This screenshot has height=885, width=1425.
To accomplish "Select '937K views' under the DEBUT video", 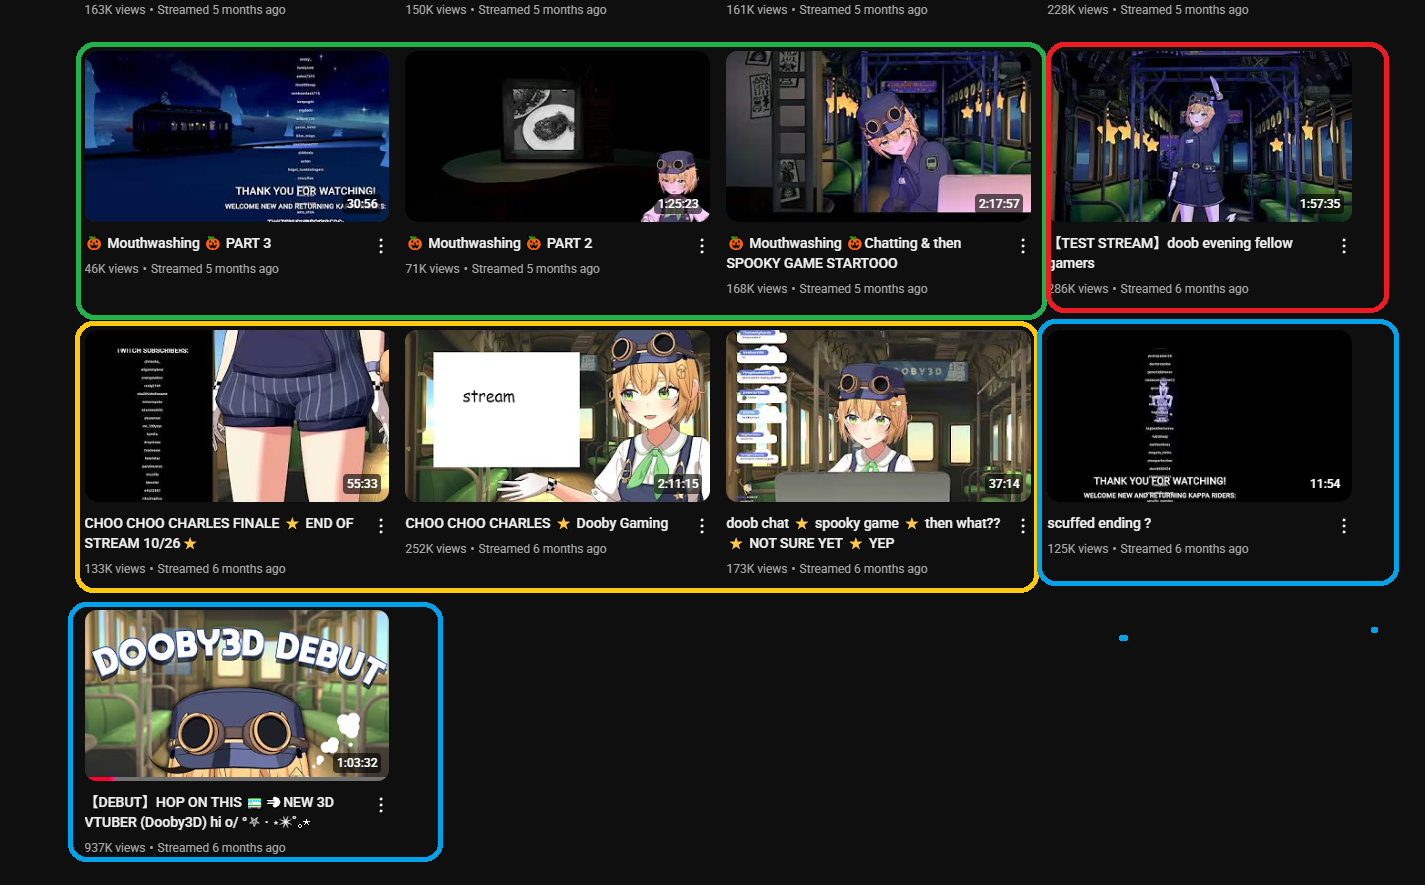I will pyautogui.click(x=115, y=848).
